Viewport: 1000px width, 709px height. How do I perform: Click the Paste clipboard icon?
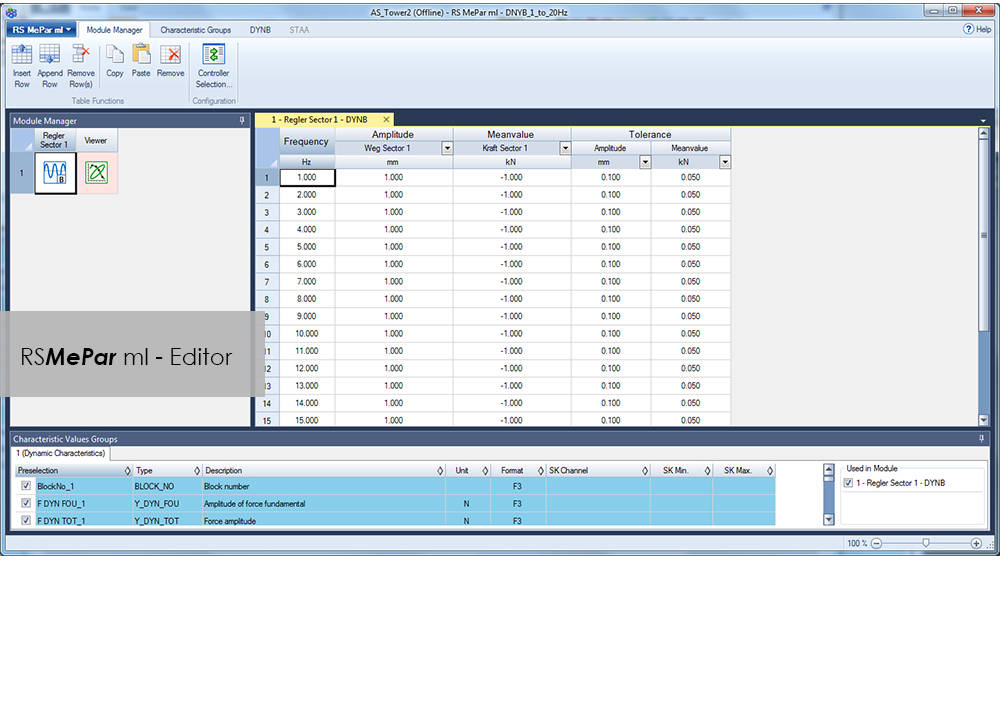[141, 56]
